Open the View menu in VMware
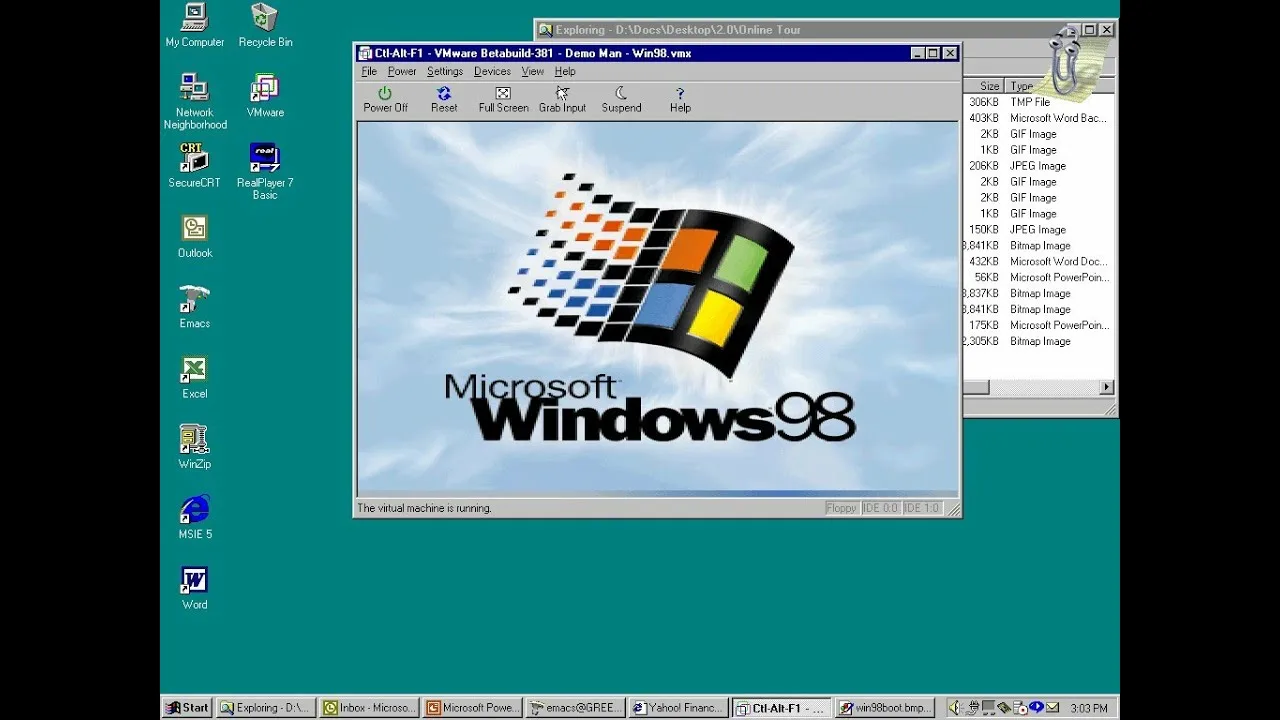Viewport: 1280px width, 720px height. (532, 72)
